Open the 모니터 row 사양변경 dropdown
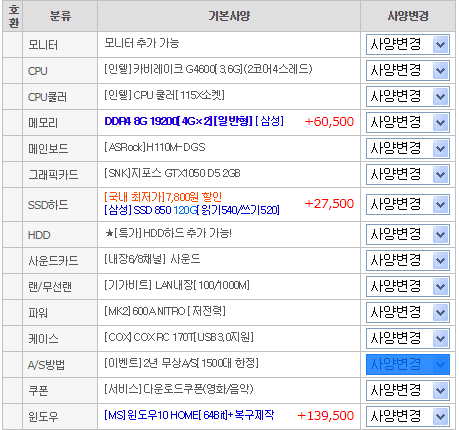459x430 pixels. (x=408, y=44)
